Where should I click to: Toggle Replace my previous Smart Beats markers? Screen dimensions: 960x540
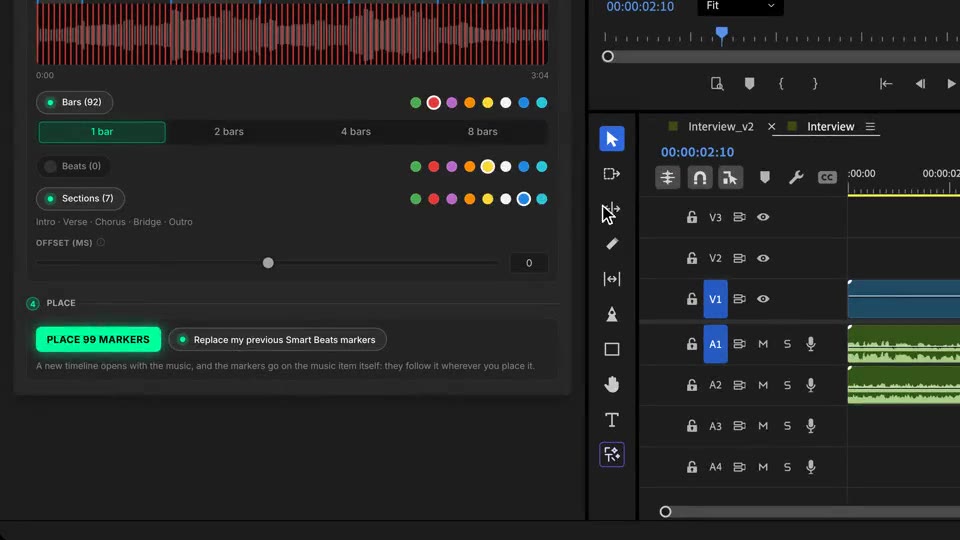click(277, 340)
